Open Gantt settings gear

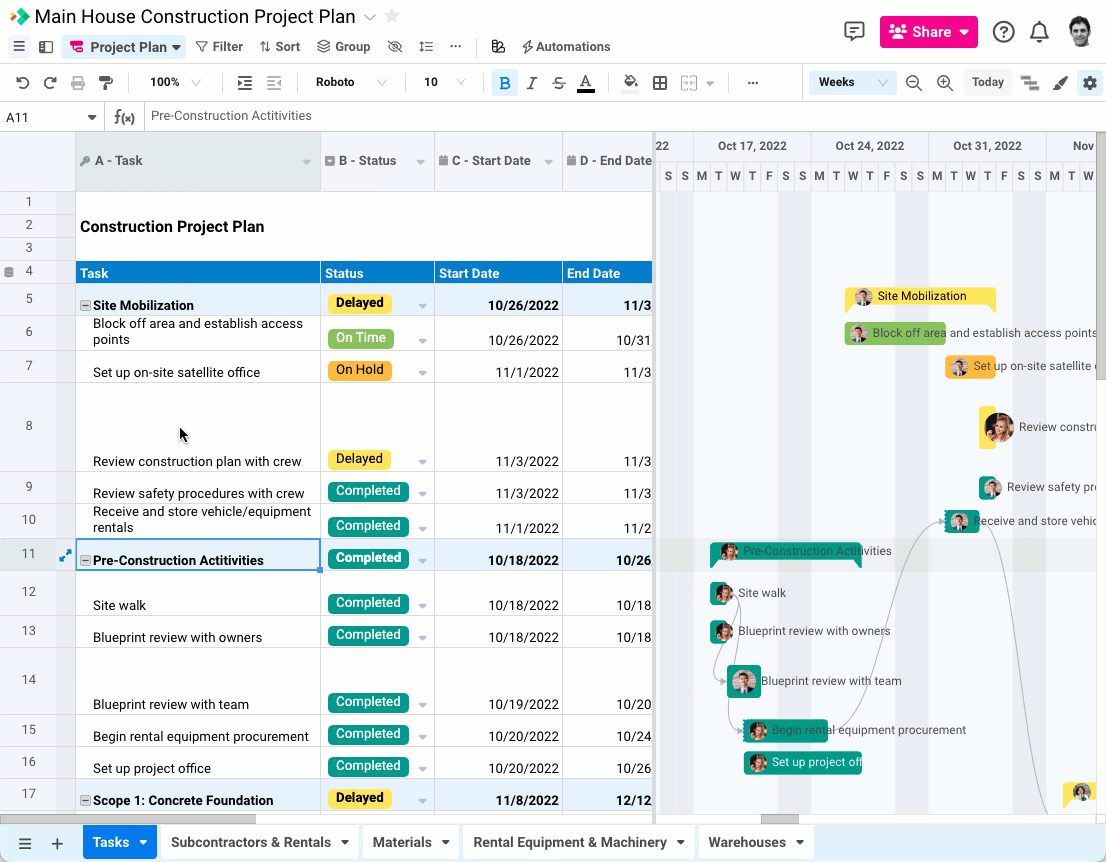point(1090,83)
